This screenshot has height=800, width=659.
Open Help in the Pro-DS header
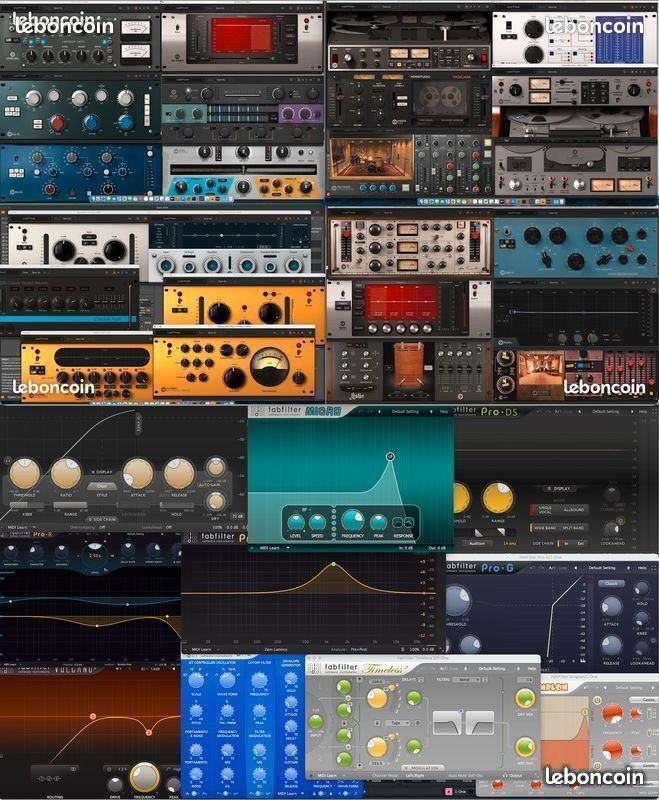(643, 411)
